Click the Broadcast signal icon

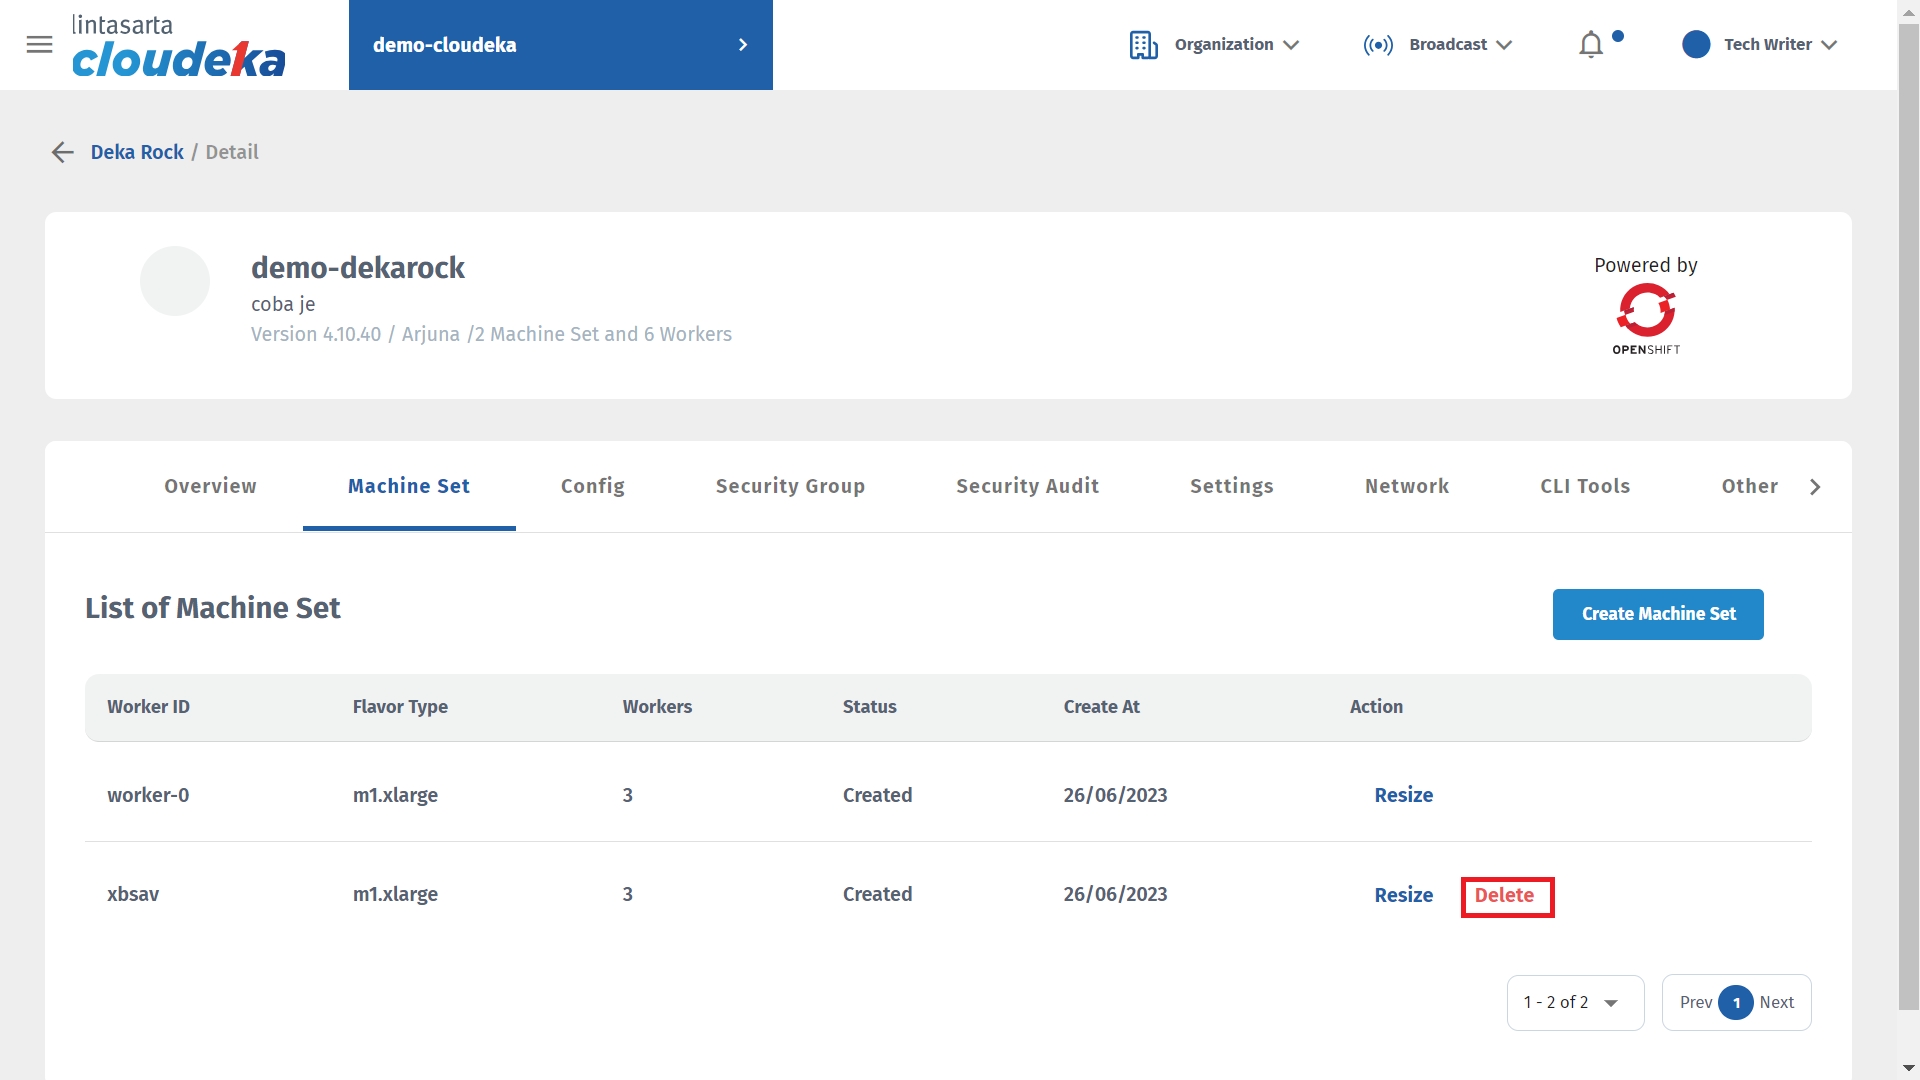point(1377,45)
